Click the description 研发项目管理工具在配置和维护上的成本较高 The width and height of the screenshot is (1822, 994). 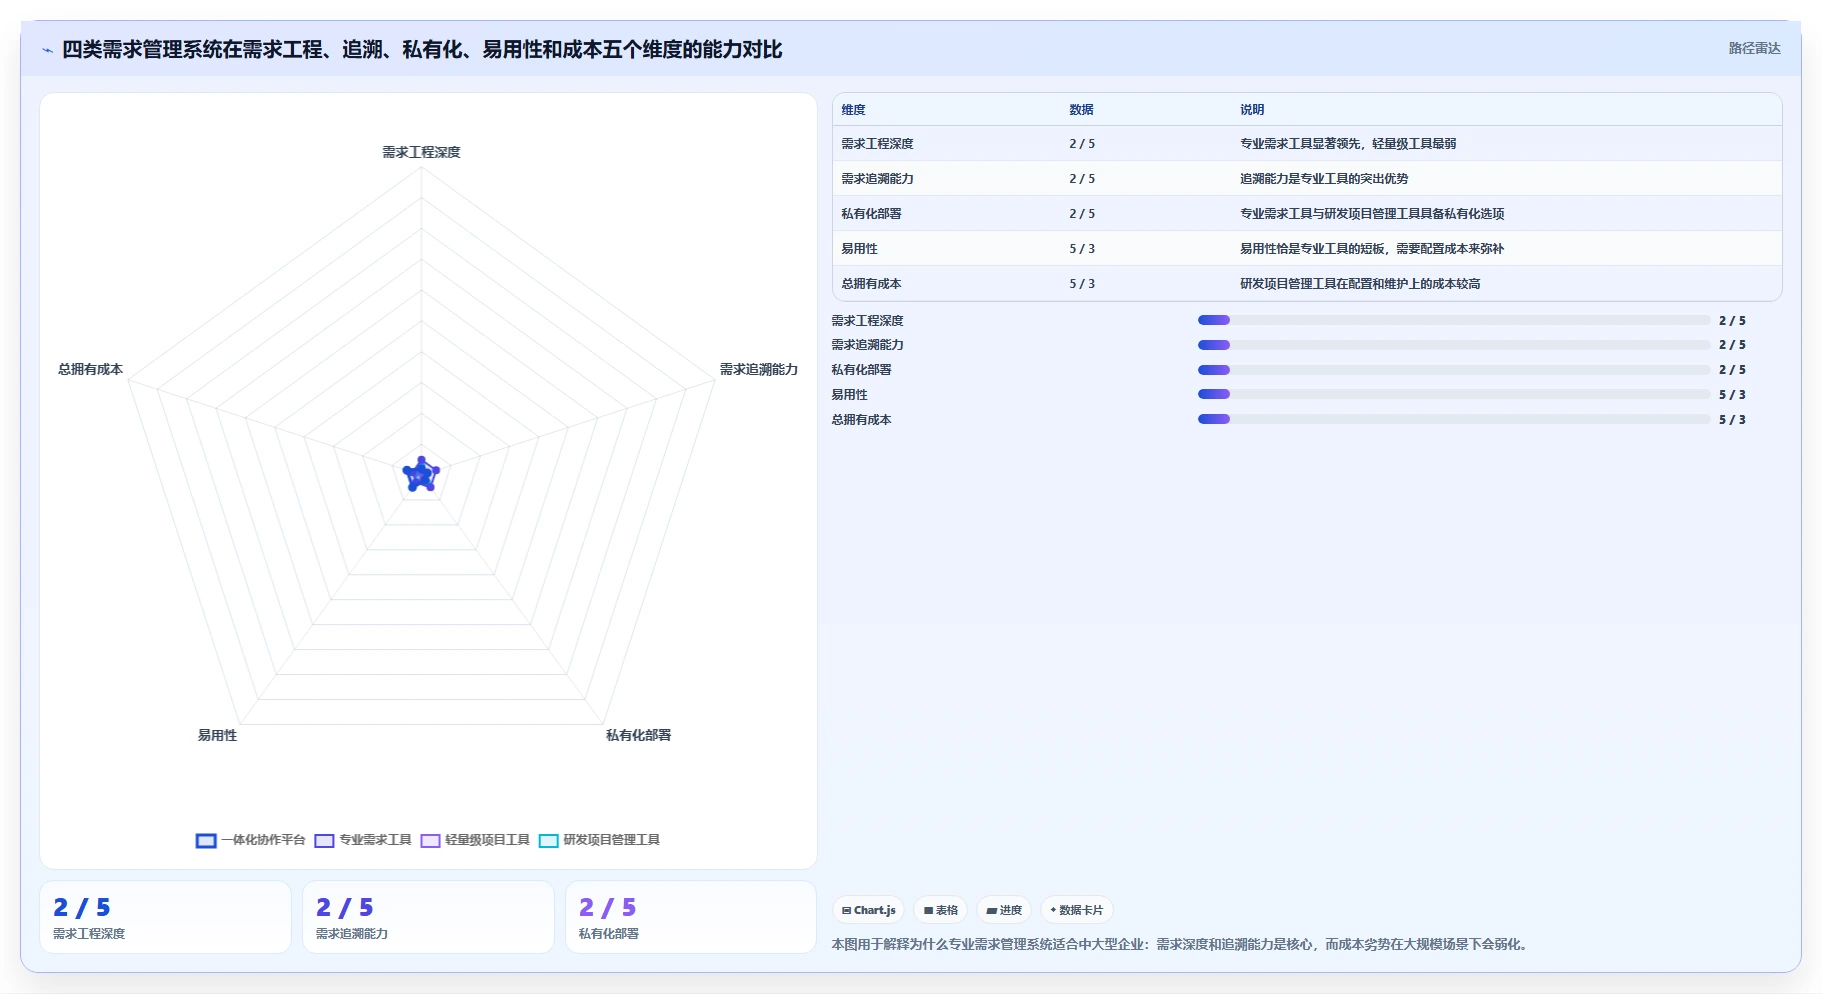click(1360, 284)
